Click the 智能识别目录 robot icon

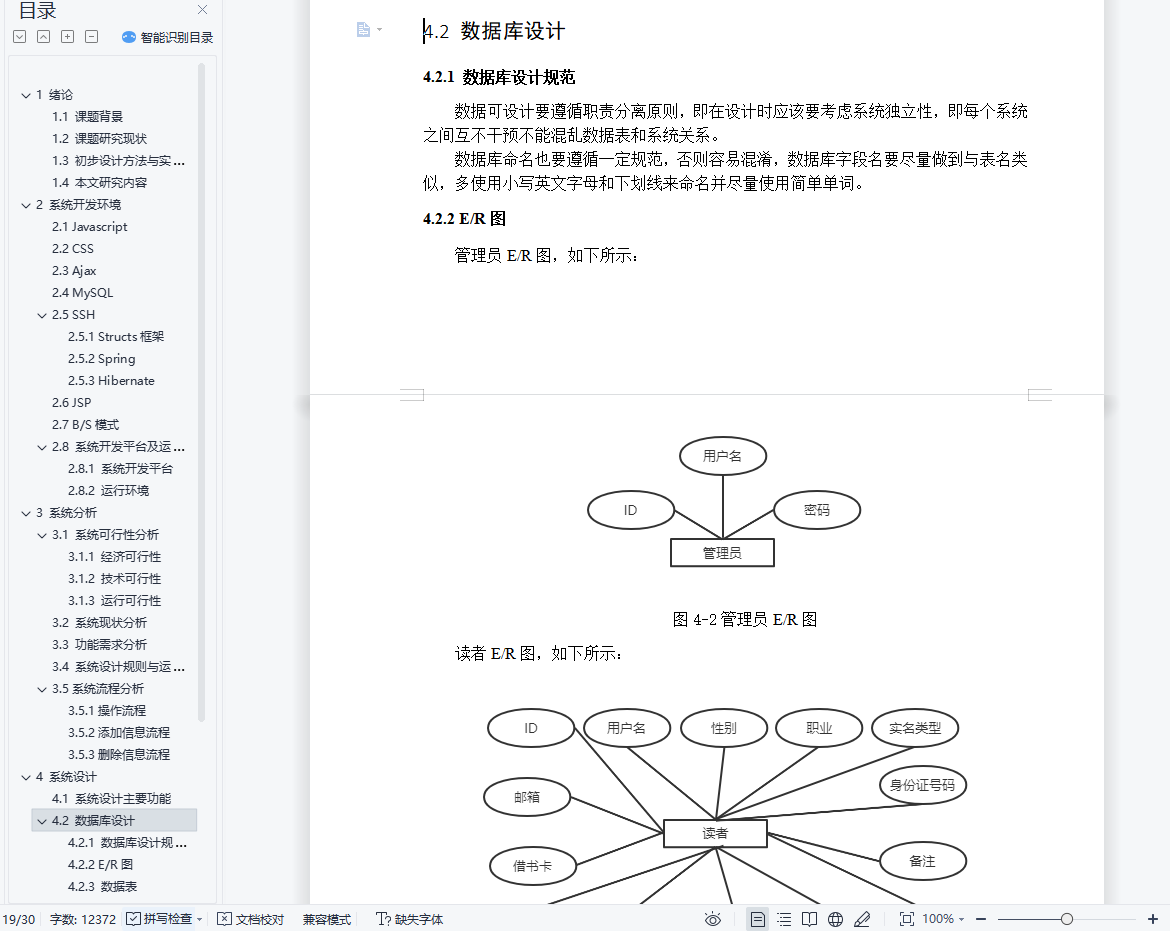click(x=128, y=37)
